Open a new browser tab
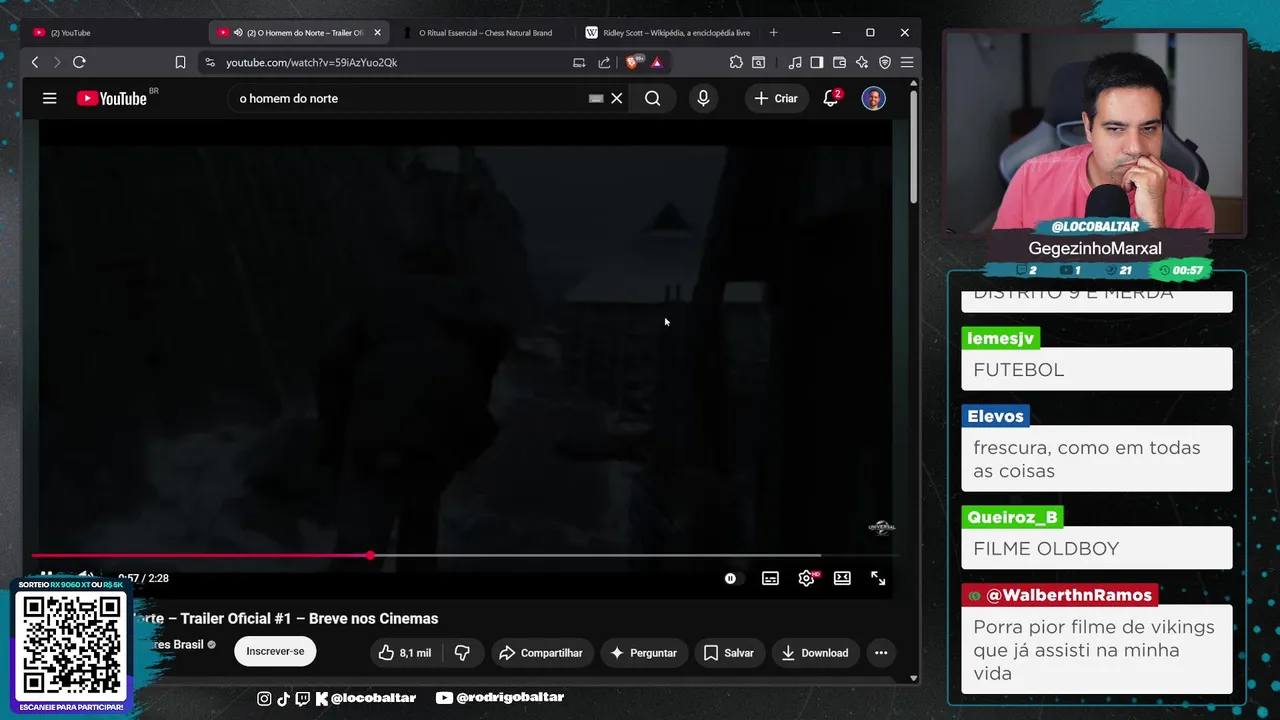The image size is (1280, 720). [x=773, y=32]
